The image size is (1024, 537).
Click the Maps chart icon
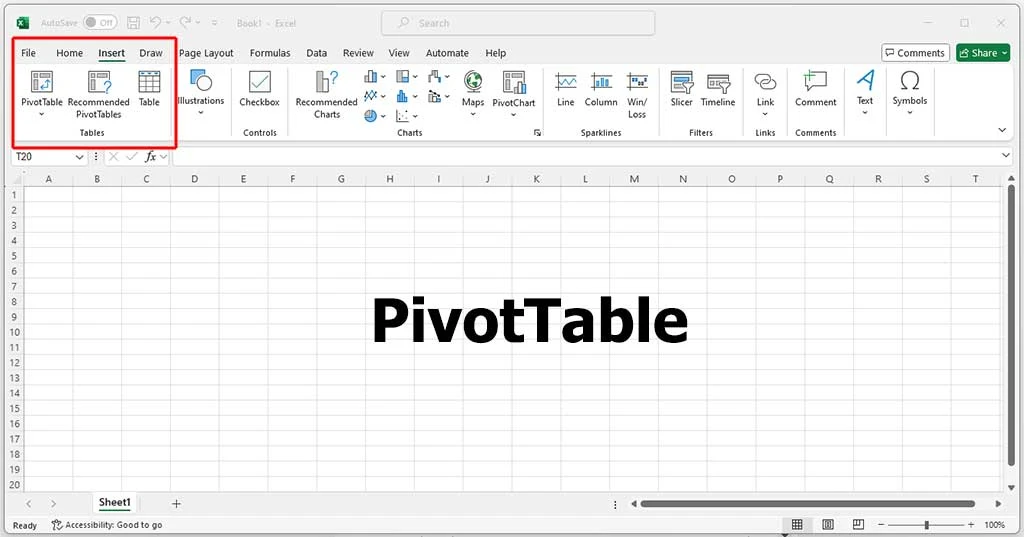(x=473, y=82)
